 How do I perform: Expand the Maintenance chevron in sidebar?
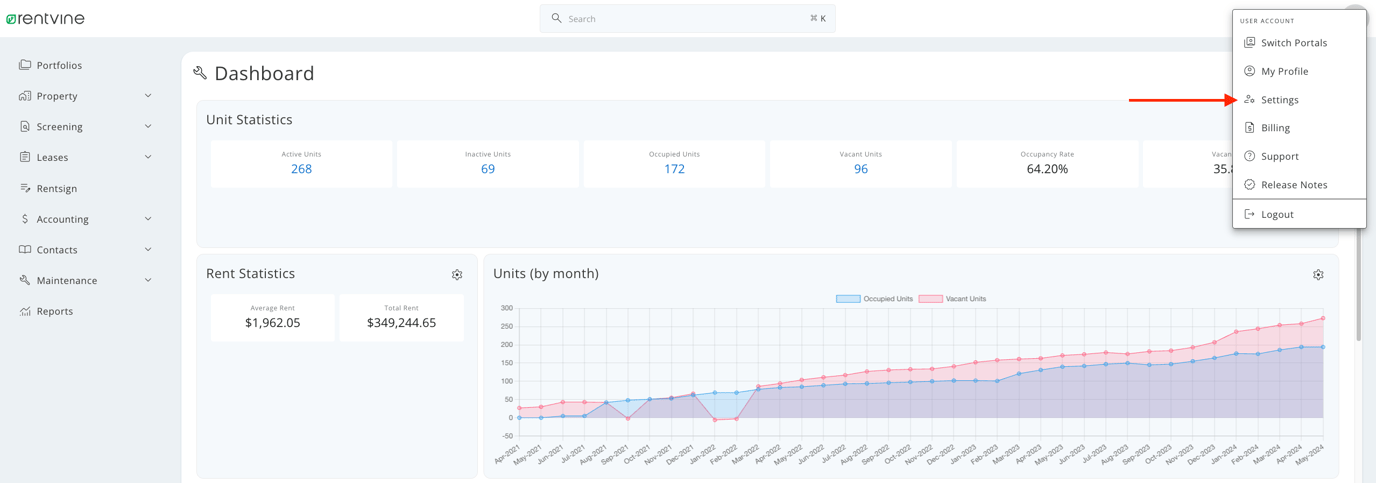click(x=148, y=281)
